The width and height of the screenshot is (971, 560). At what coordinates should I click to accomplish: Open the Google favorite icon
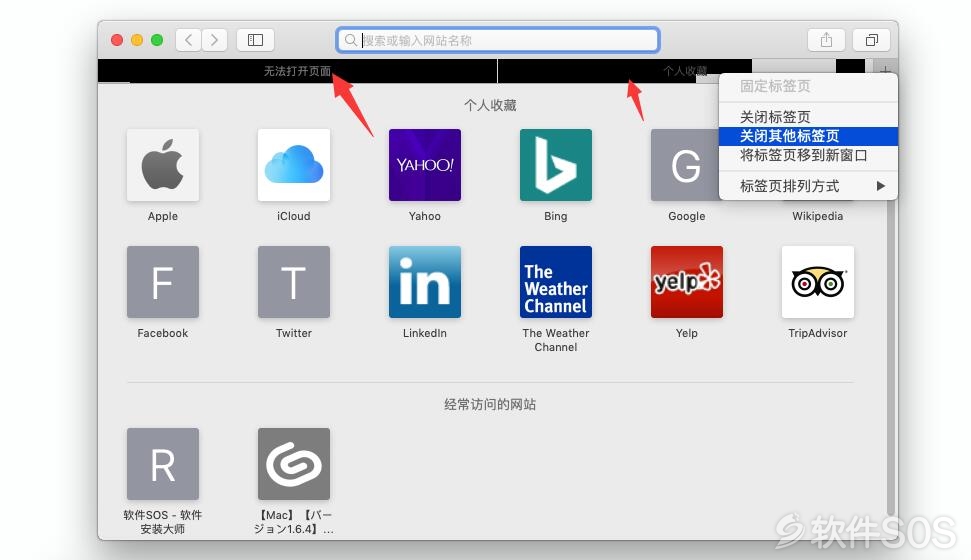click(x=686, y=165)
